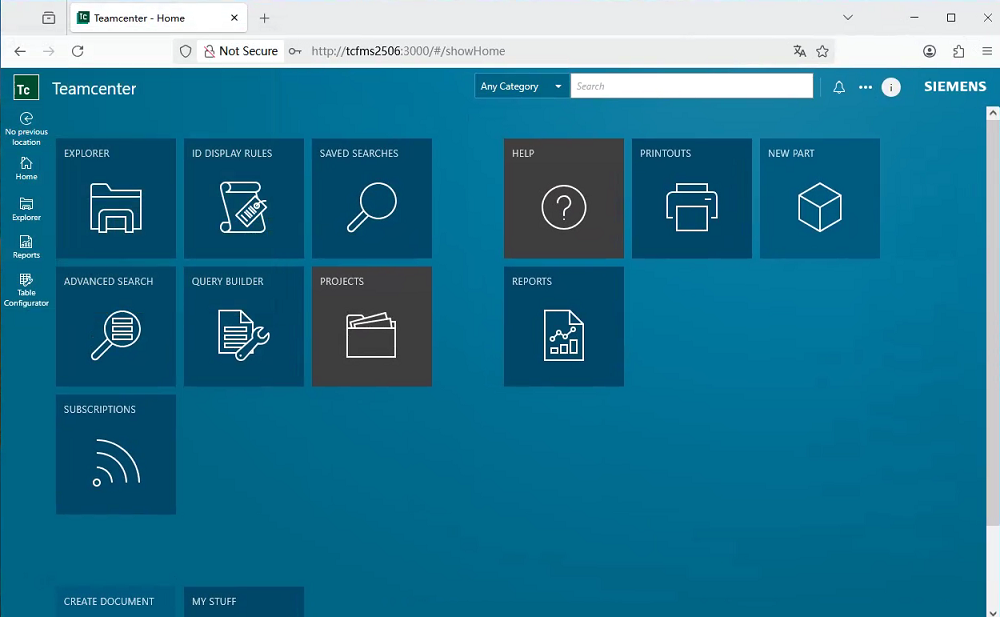The width and height of the screenshot is (1000, 617).
Task: Open the Subscriptions tile
Action: pyautogui.click(x=115, y=454)
